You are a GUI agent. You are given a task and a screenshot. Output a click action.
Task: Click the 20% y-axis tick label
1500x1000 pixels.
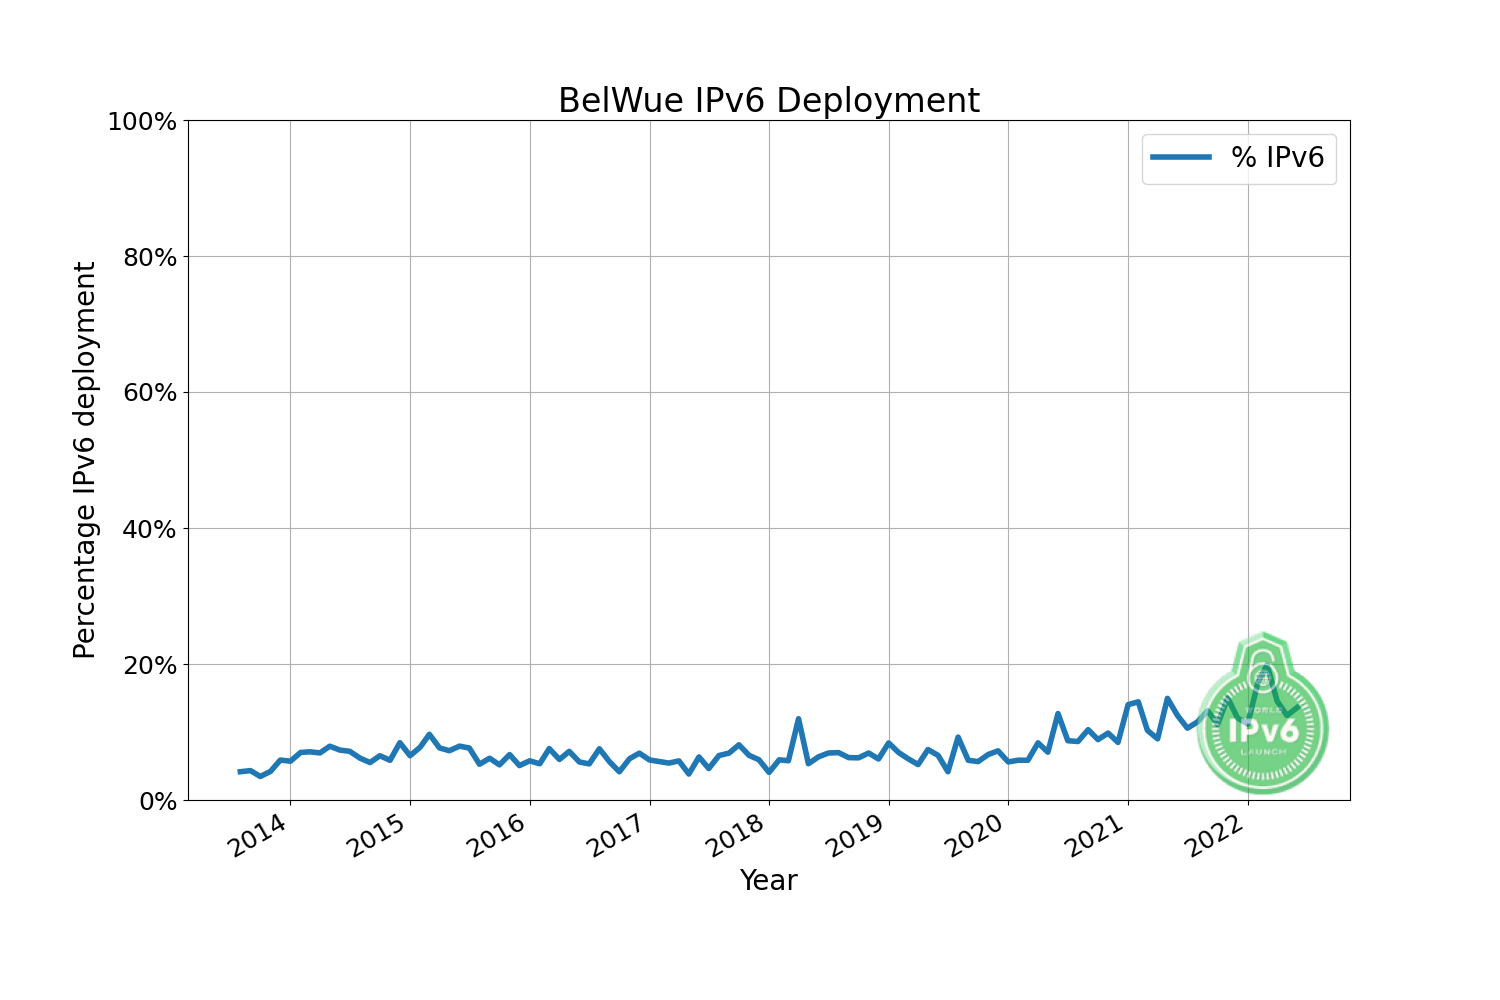click(x=148, y=665)
